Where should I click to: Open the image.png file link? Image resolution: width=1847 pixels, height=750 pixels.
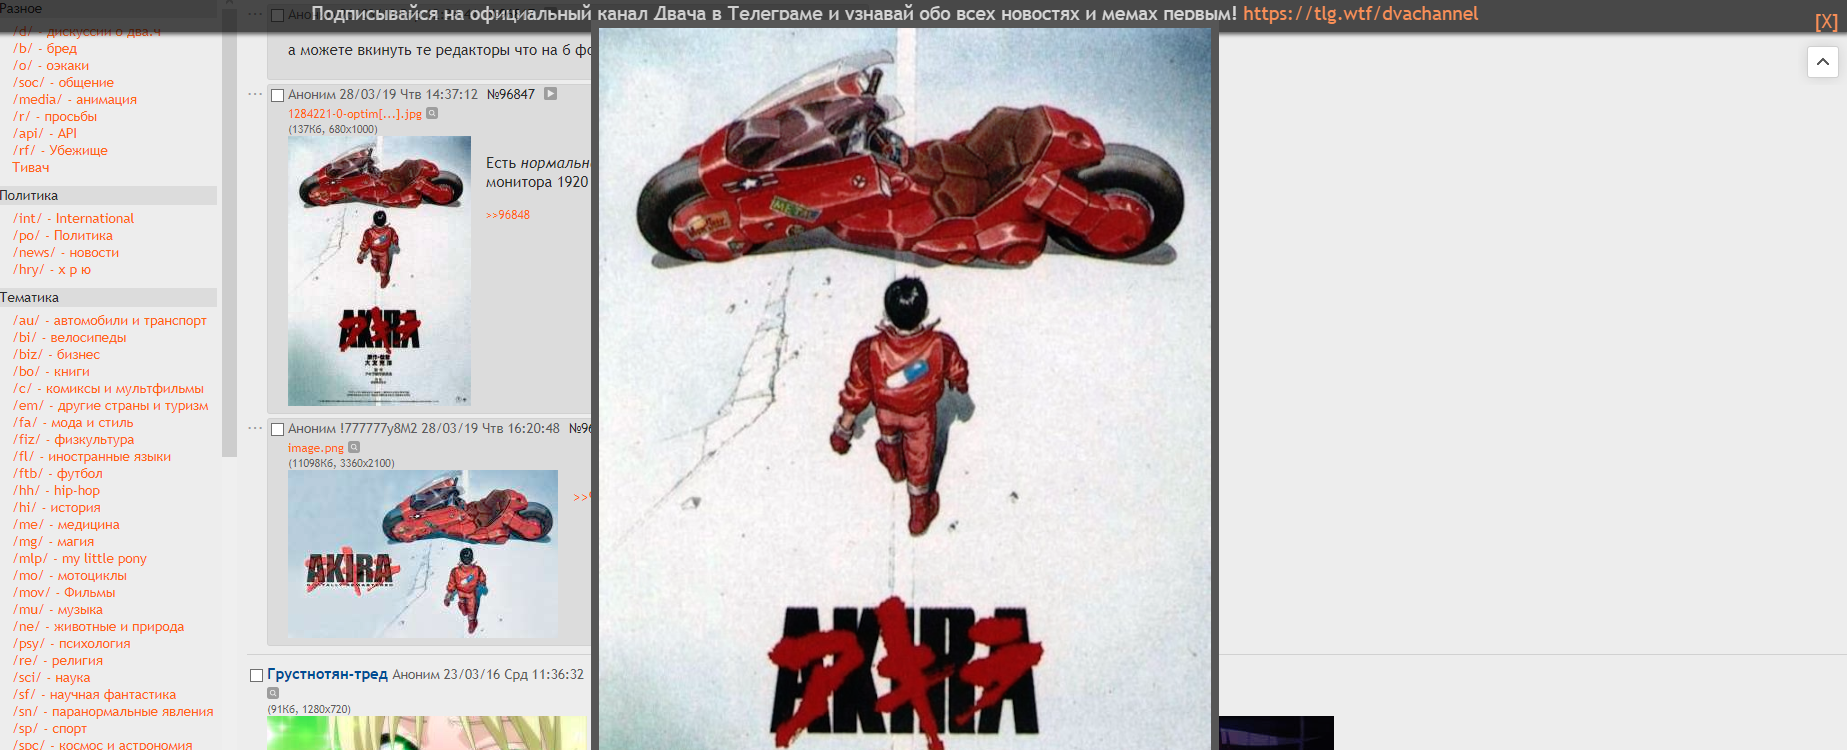click(x=316, y=448)
